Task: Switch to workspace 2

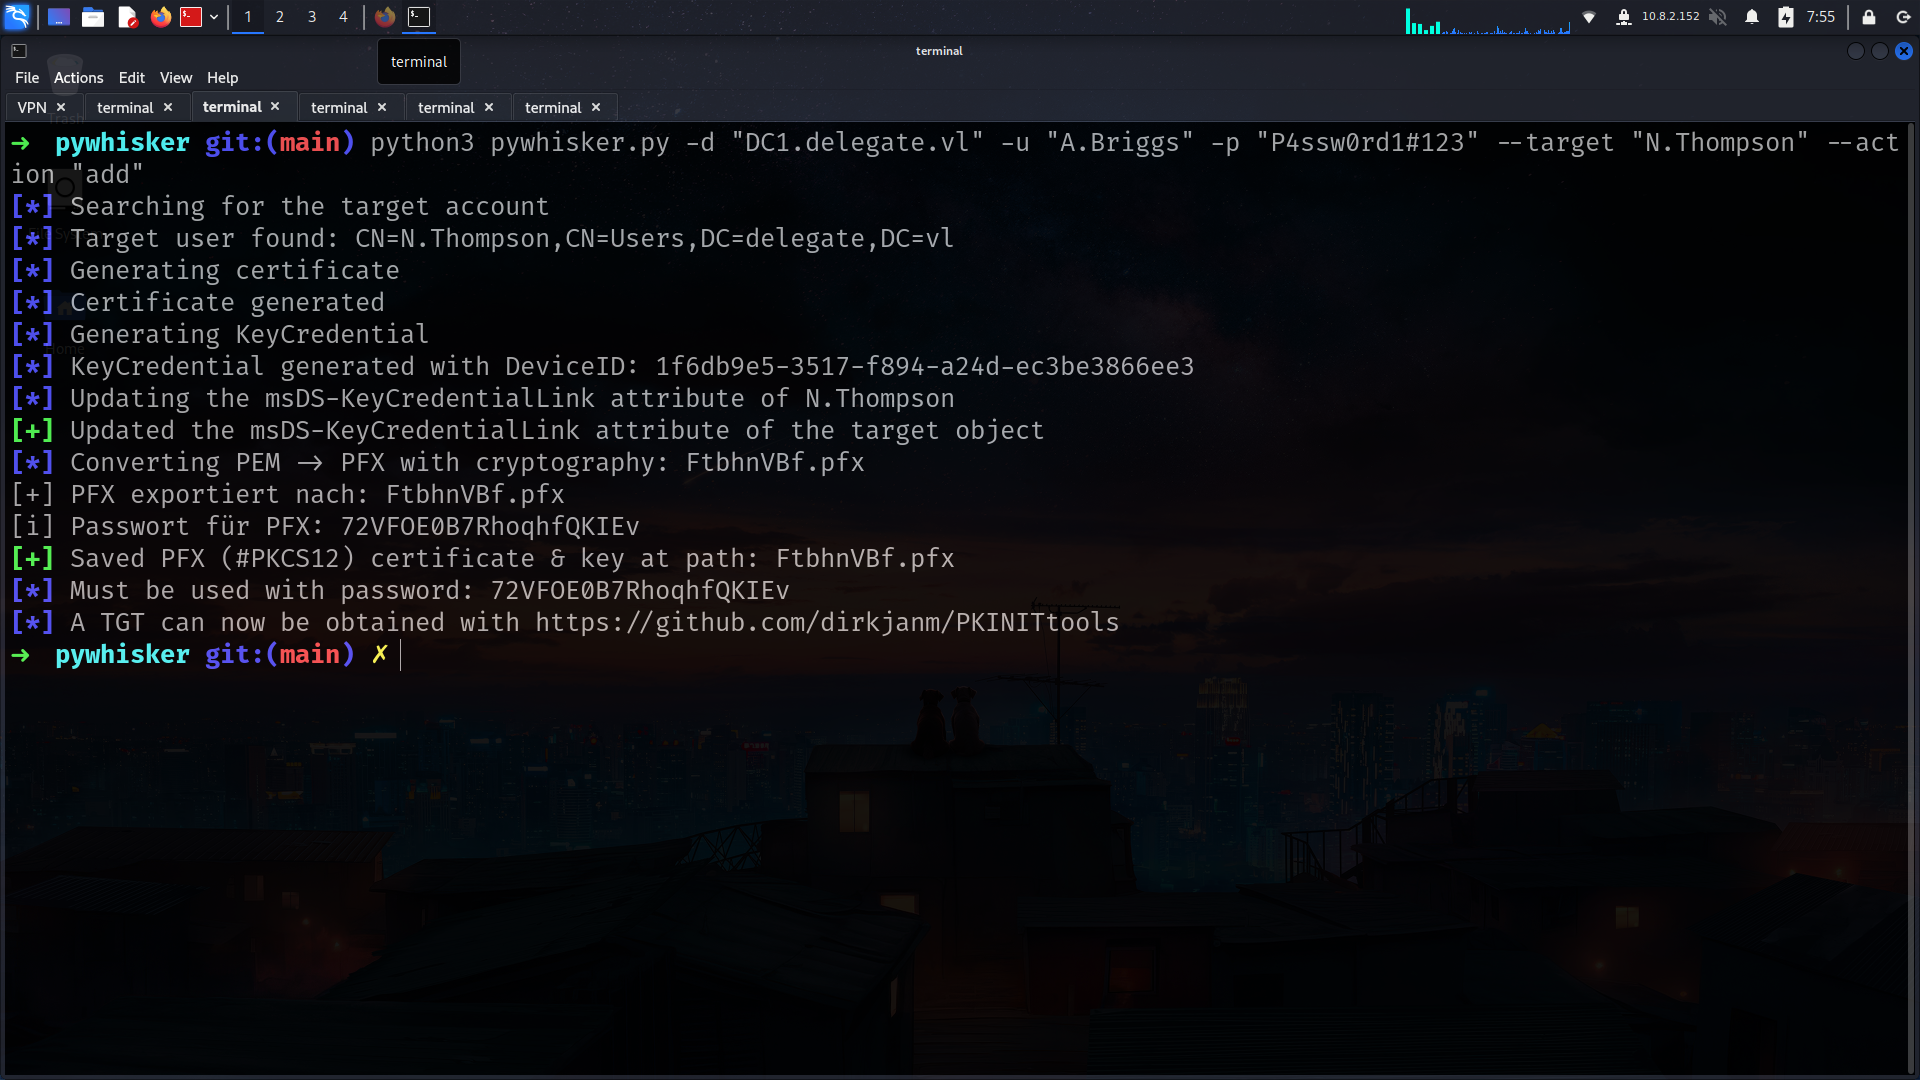Action: 280,17
